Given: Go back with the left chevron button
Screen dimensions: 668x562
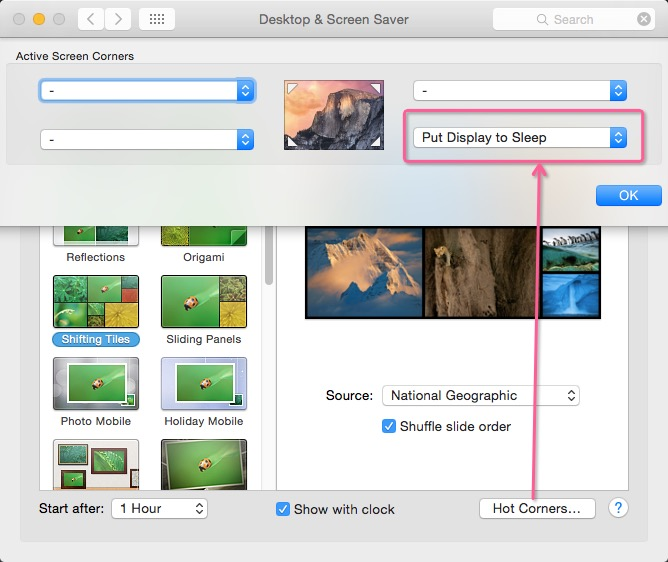Looking at the screenshot, I should (x=91, y=19).
